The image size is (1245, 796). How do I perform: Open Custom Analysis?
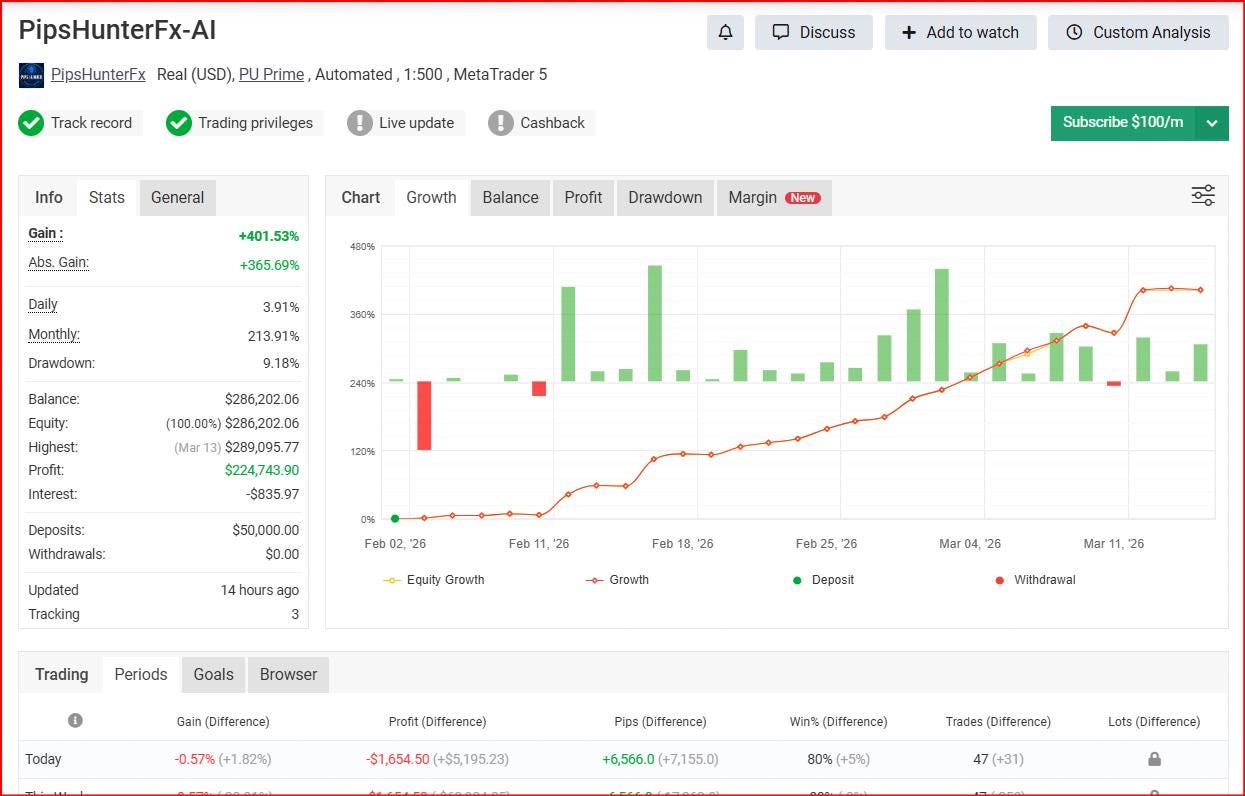(1138, 32)
